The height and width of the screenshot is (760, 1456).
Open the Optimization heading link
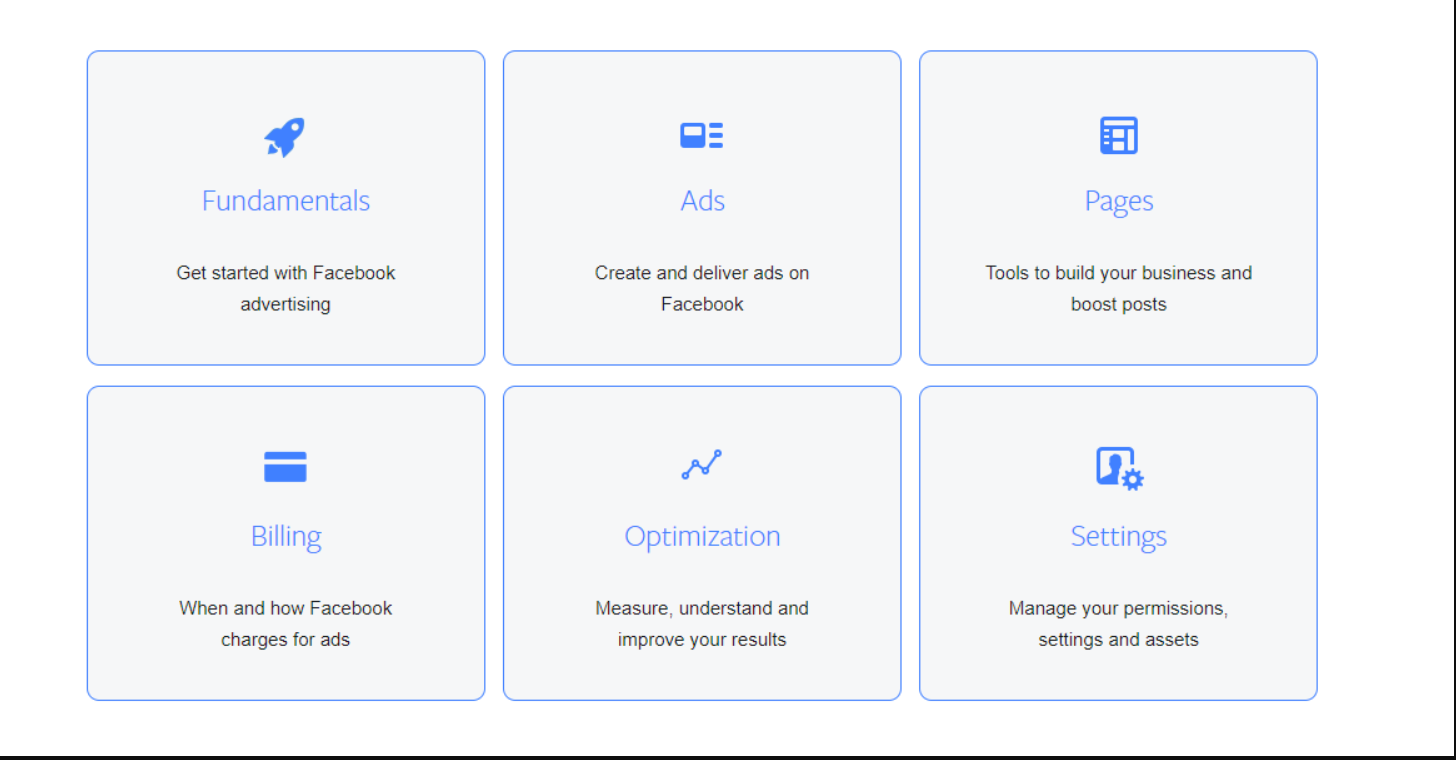tap(702, 537)
